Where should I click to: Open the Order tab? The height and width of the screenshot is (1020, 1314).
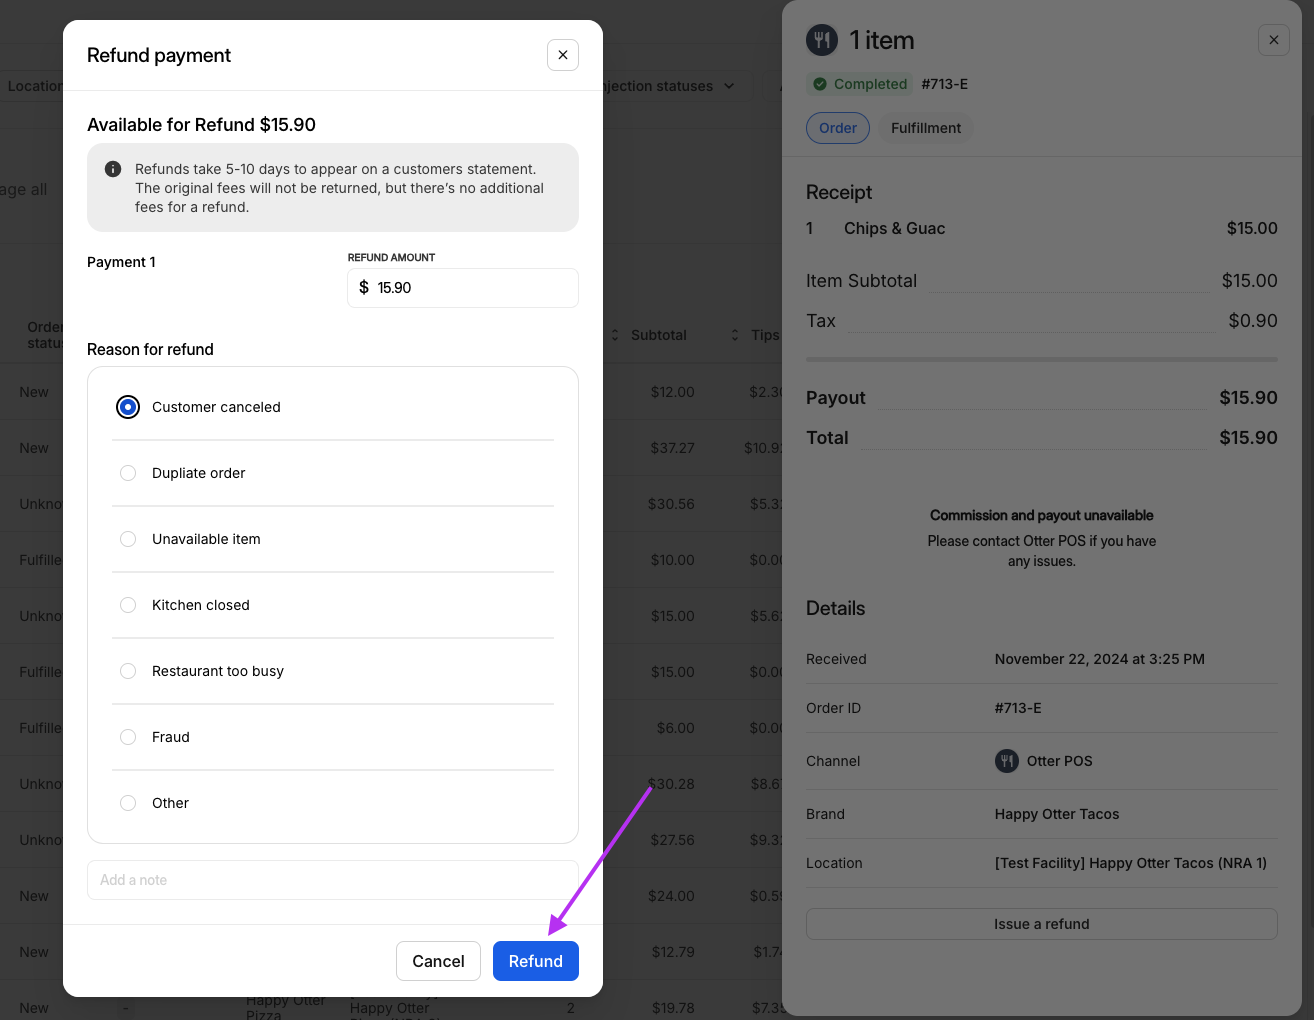click(838, 128)
